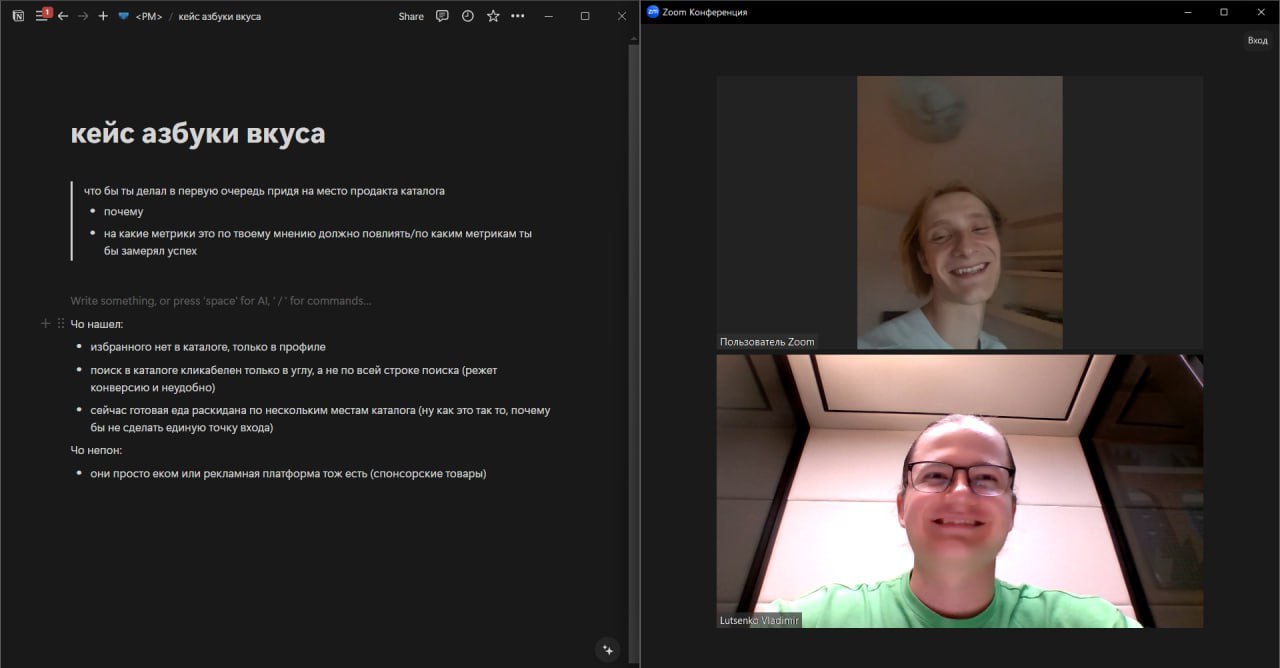Go forward with the right arrow
Image resolution: width=1280 pixels, height=668 pixels.
pyautogui.click(x=83, y=16)
